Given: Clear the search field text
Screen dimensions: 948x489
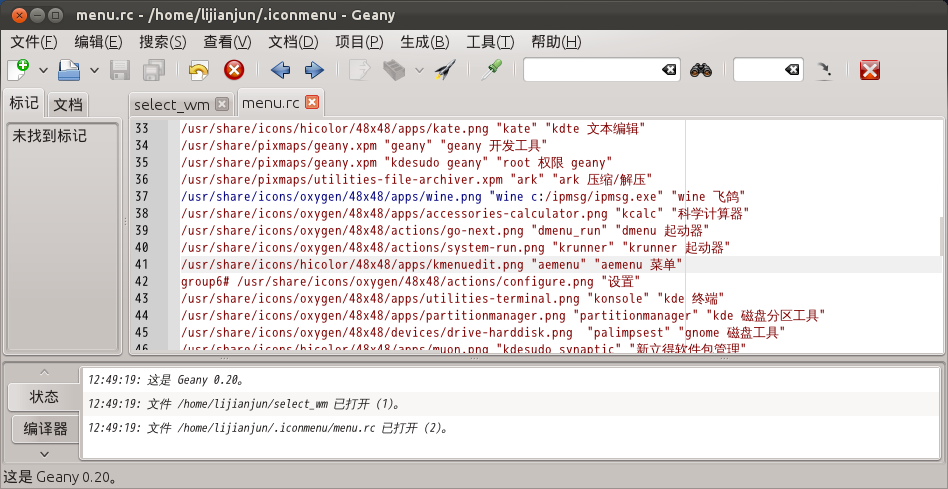Looking at the screenshot, I should (669, 70).
